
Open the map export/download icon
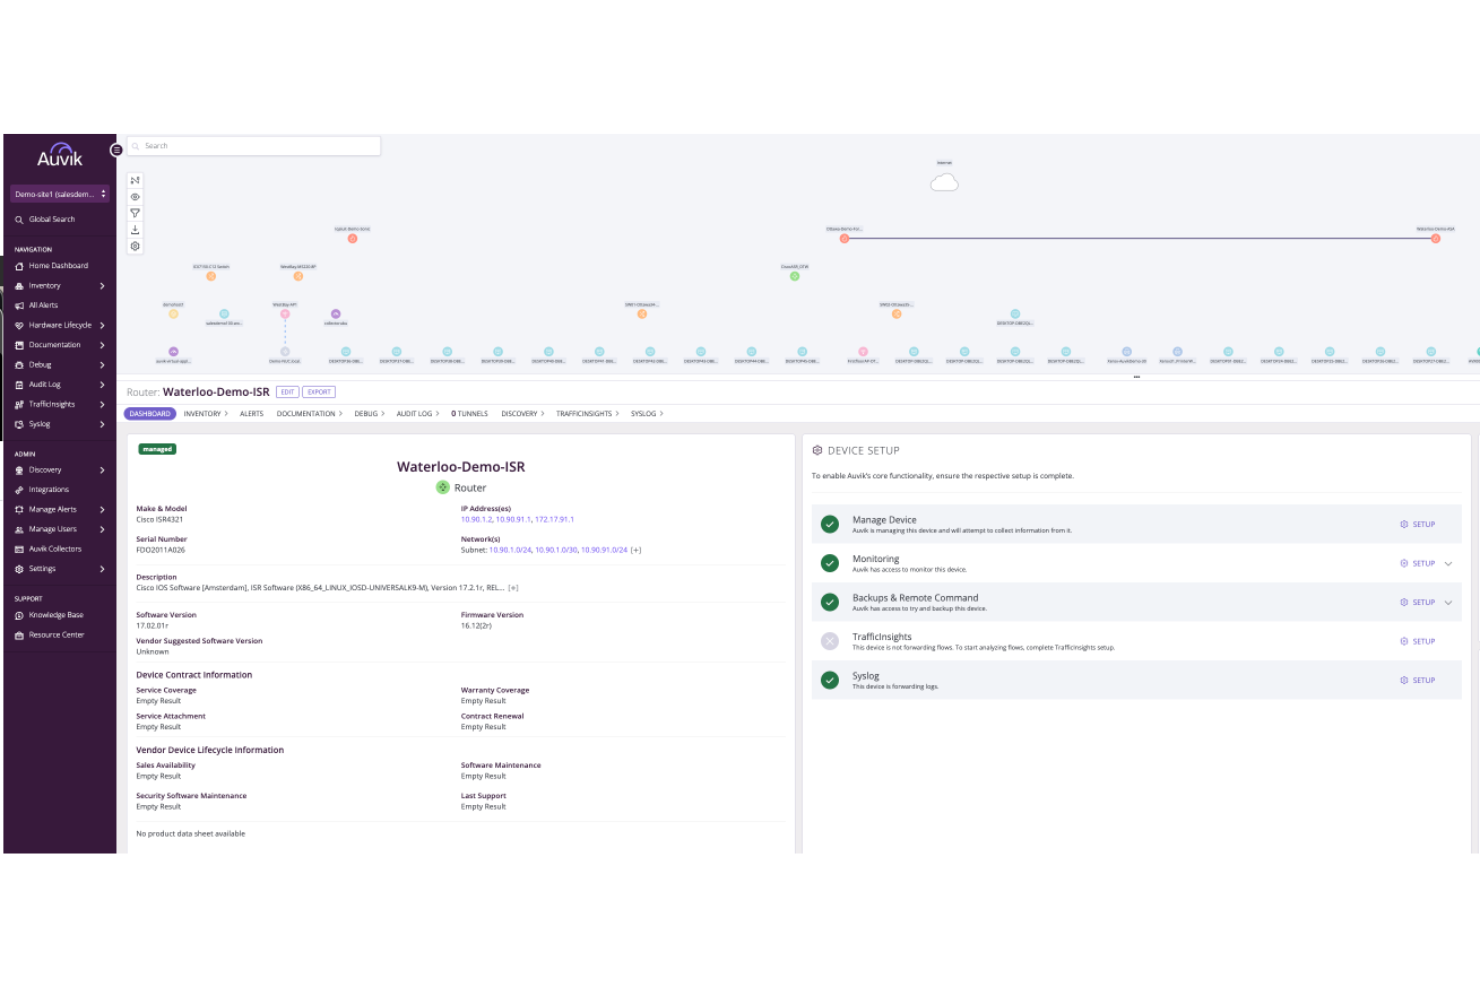tap(136, 229)
